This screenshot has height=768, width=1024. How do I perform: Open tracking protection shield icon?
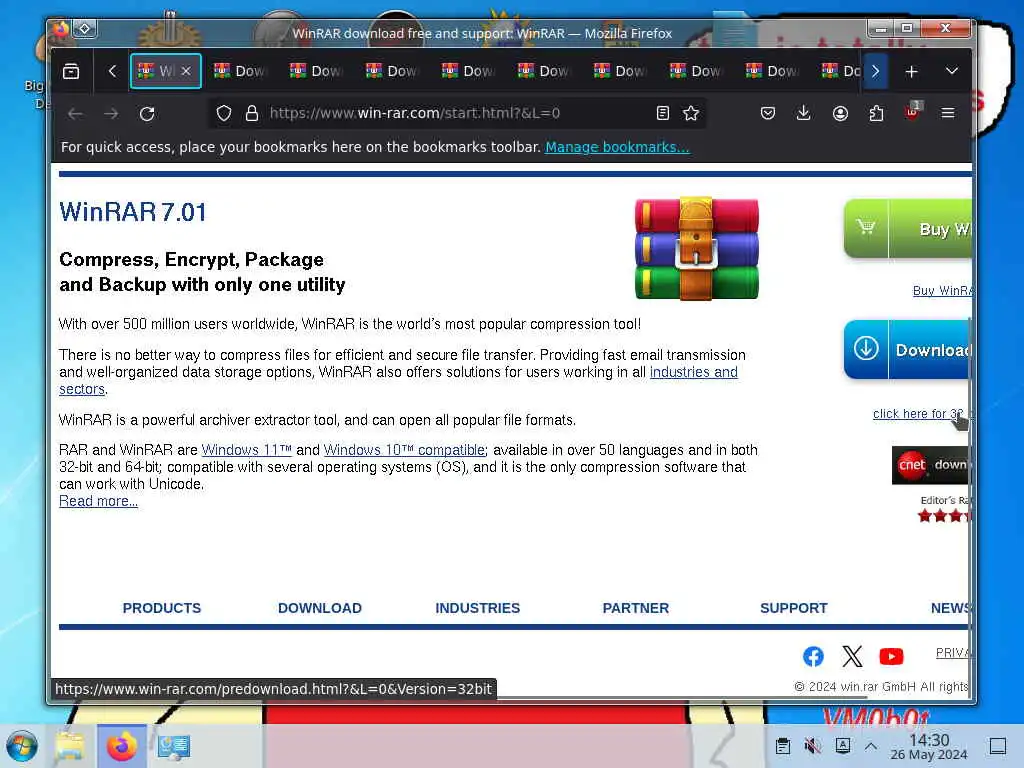pyautogui.click(x=224, y=113)
